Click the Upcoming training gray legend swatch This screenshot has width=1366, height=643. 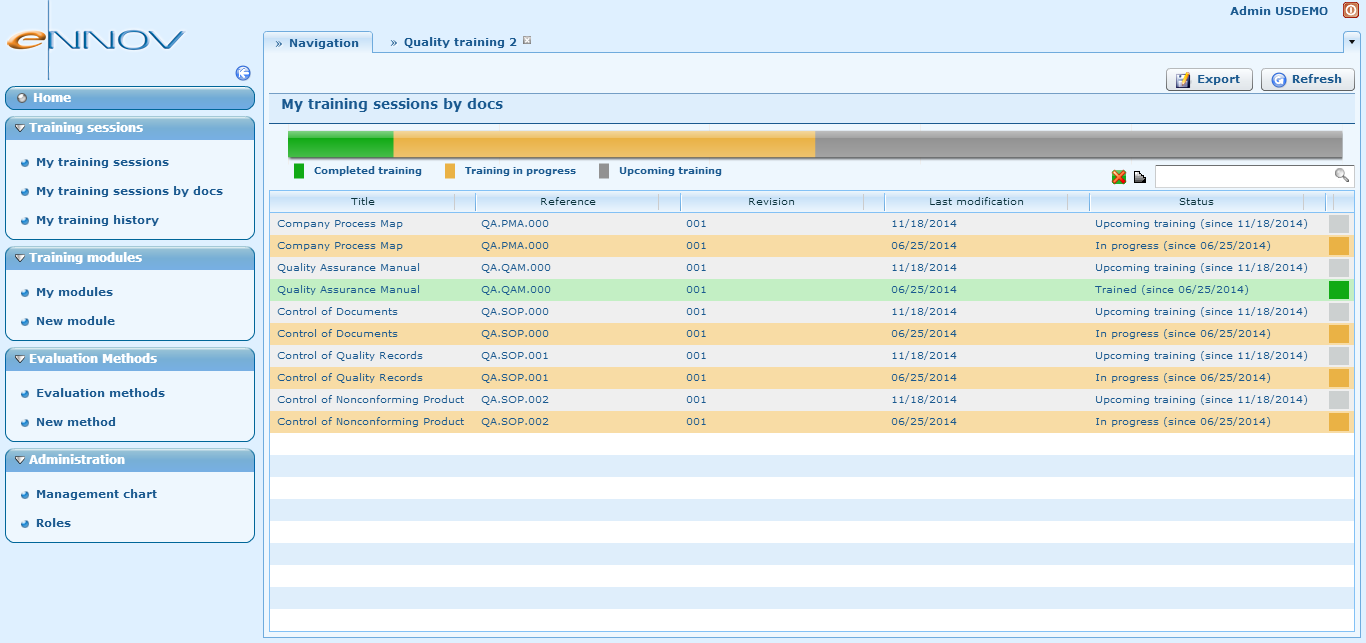[604, 171]
